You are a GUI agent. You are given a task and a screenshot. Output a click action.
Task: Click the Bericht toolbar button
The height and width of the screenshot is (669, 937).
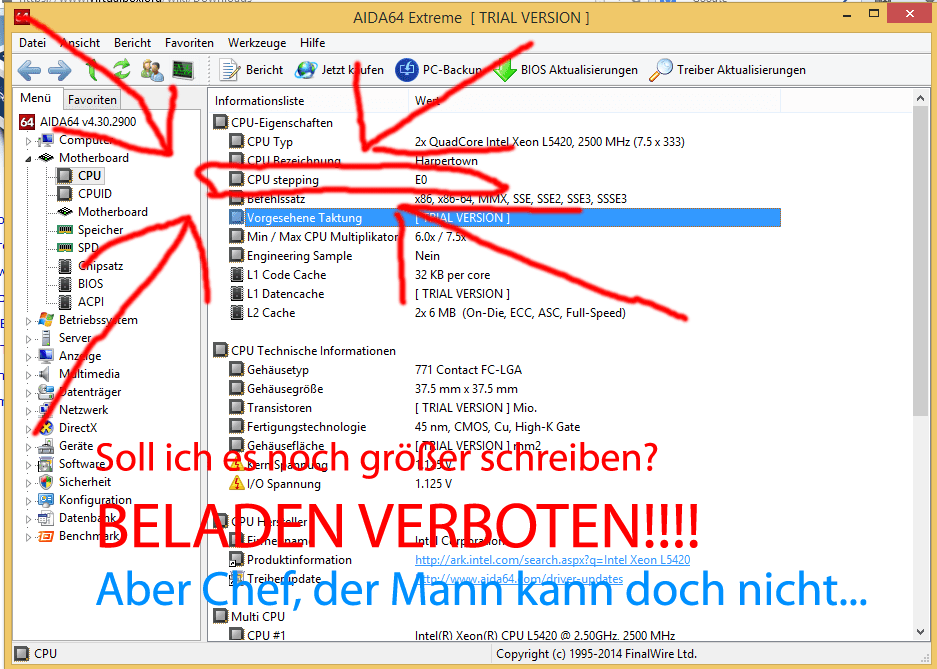[x=251, y=70]
